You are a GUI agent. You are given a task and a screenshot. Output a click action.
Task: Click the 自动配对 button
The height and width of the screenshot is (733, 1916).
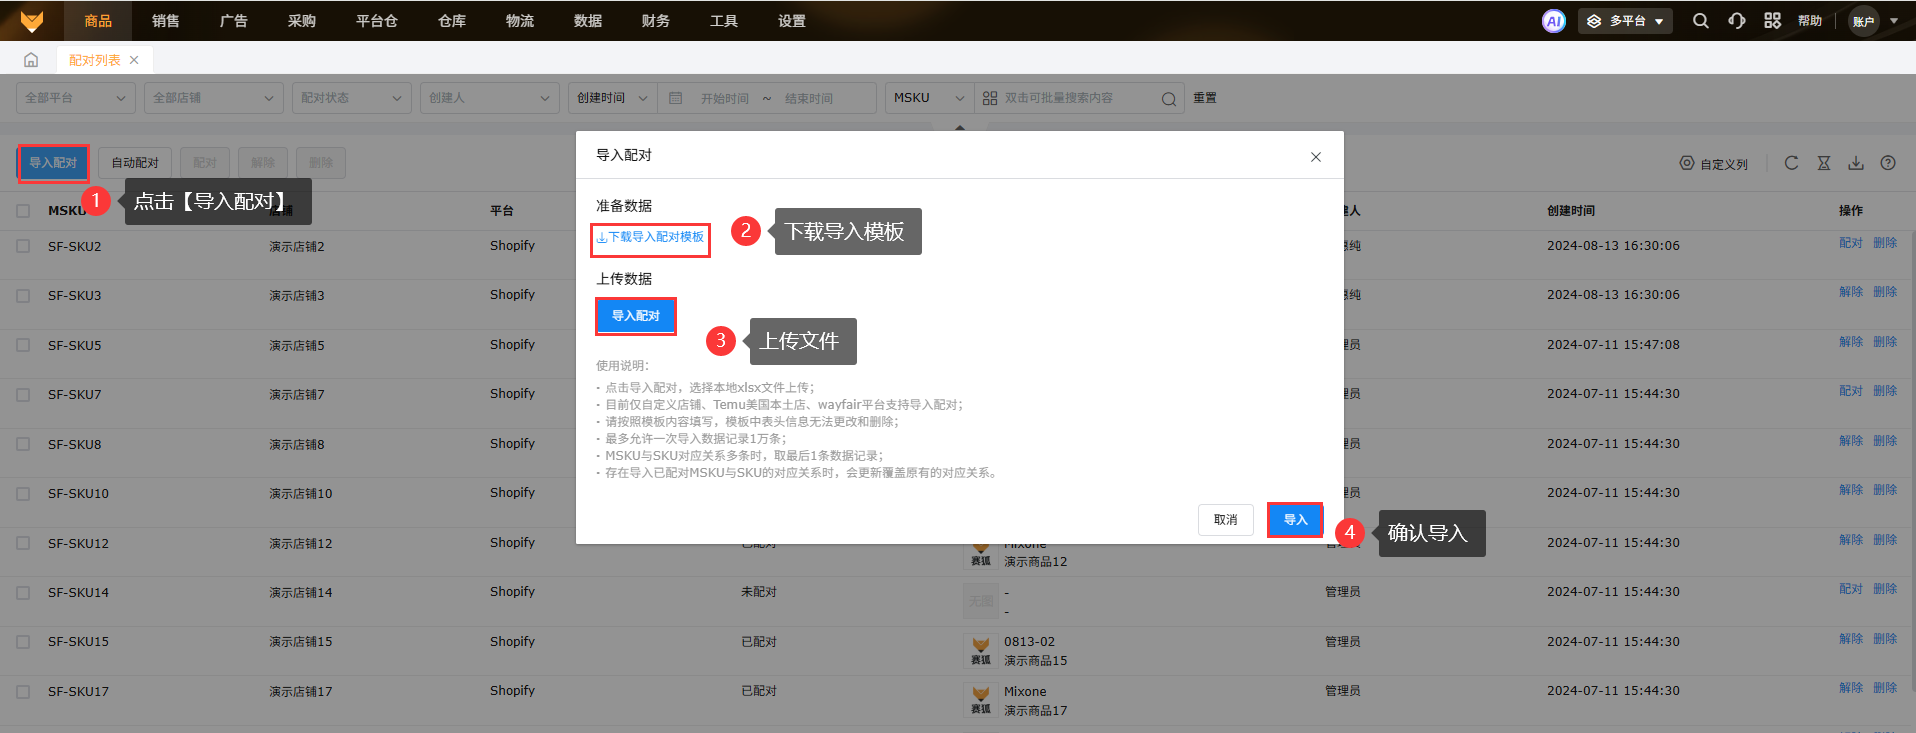click(135, 163)
